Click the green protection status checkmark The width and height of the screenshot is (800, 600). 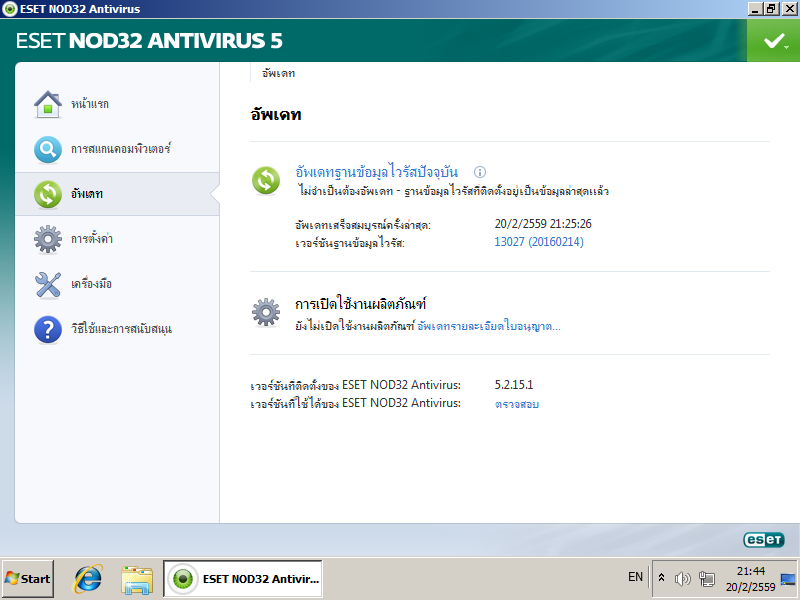click(x=773, y=41)
